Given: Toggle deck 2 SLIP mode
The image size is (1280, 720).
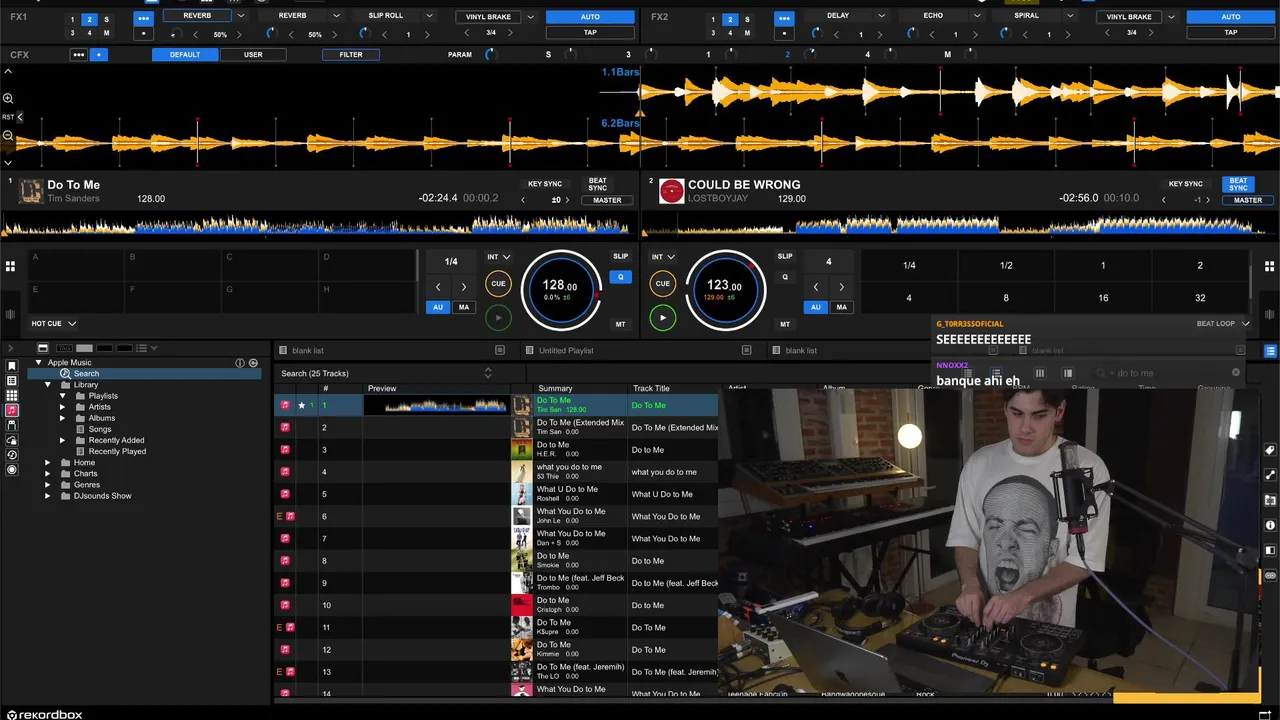Looking at the screenshot, I should pos(785,256).
